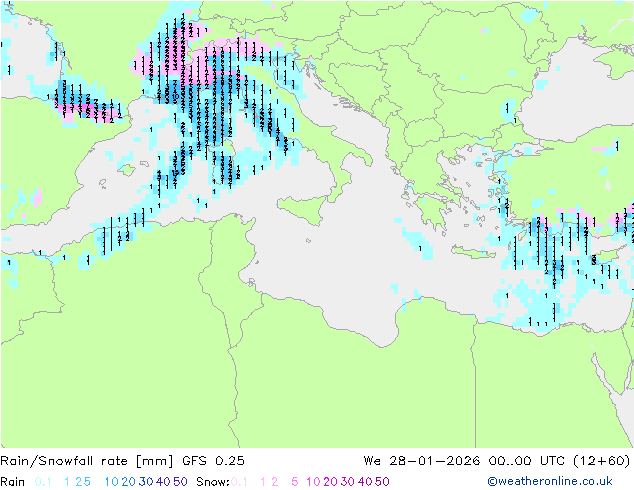Select the Rain legend value 30
Viewport: 634px width, 490px height.
pyautogui.click(x=146, y=482)
